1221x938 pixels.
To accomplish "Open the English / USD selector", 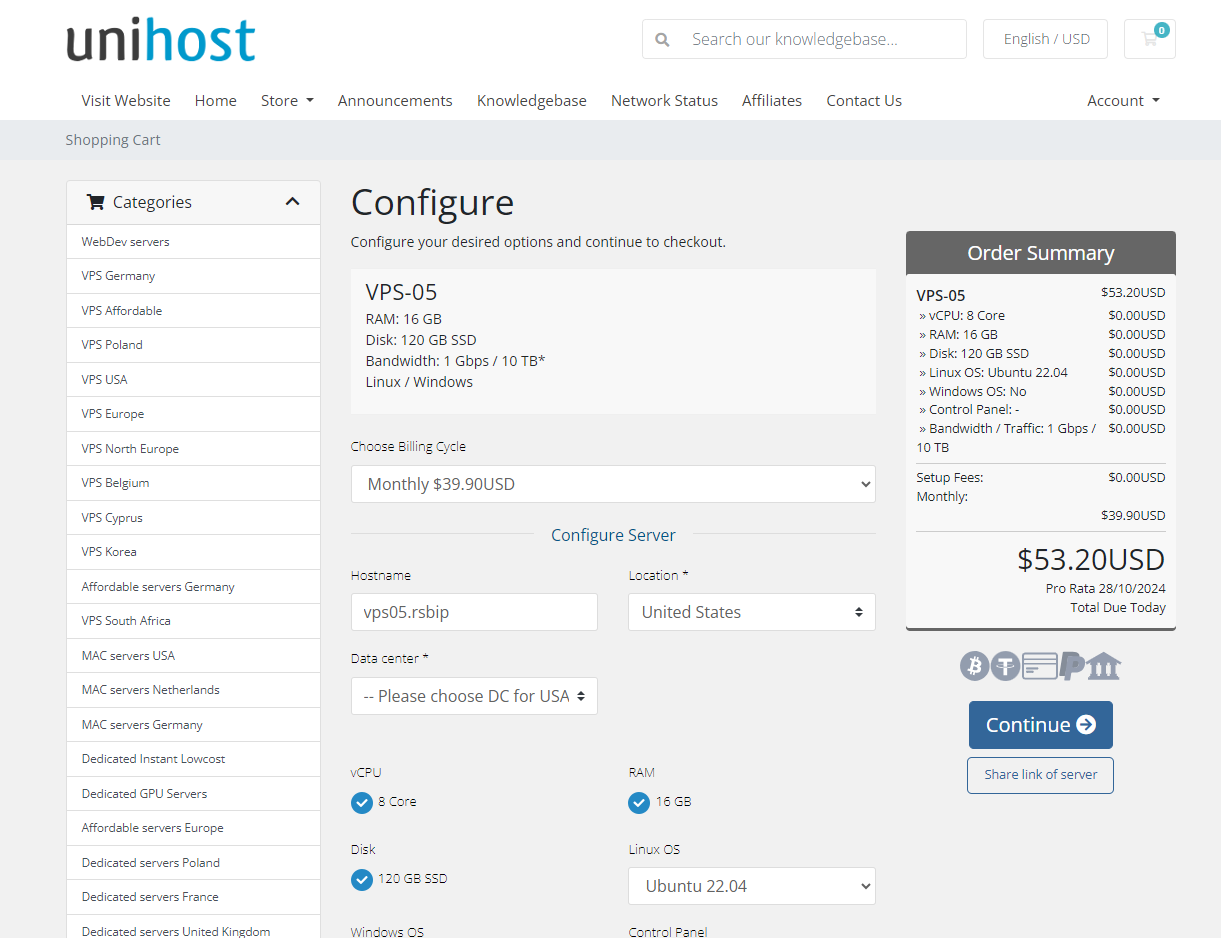I will (x=1046, y=39).
